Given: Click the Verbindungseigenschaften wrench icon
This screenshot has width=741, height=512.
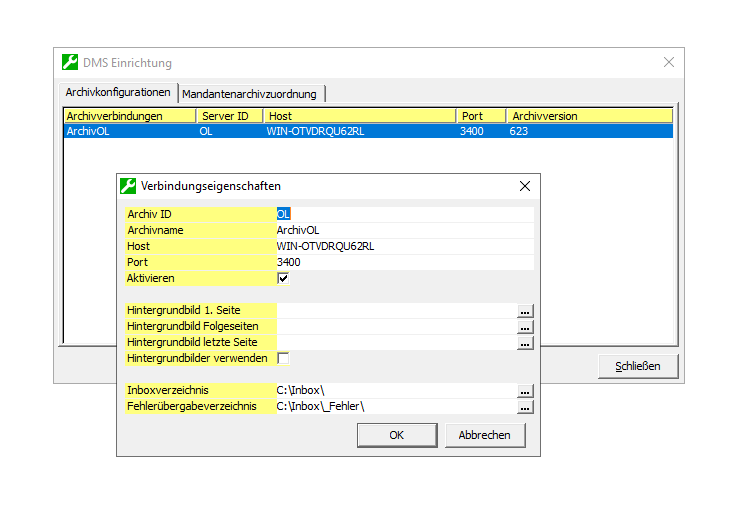Looking at the screenshot, I should tap(128, 186).
